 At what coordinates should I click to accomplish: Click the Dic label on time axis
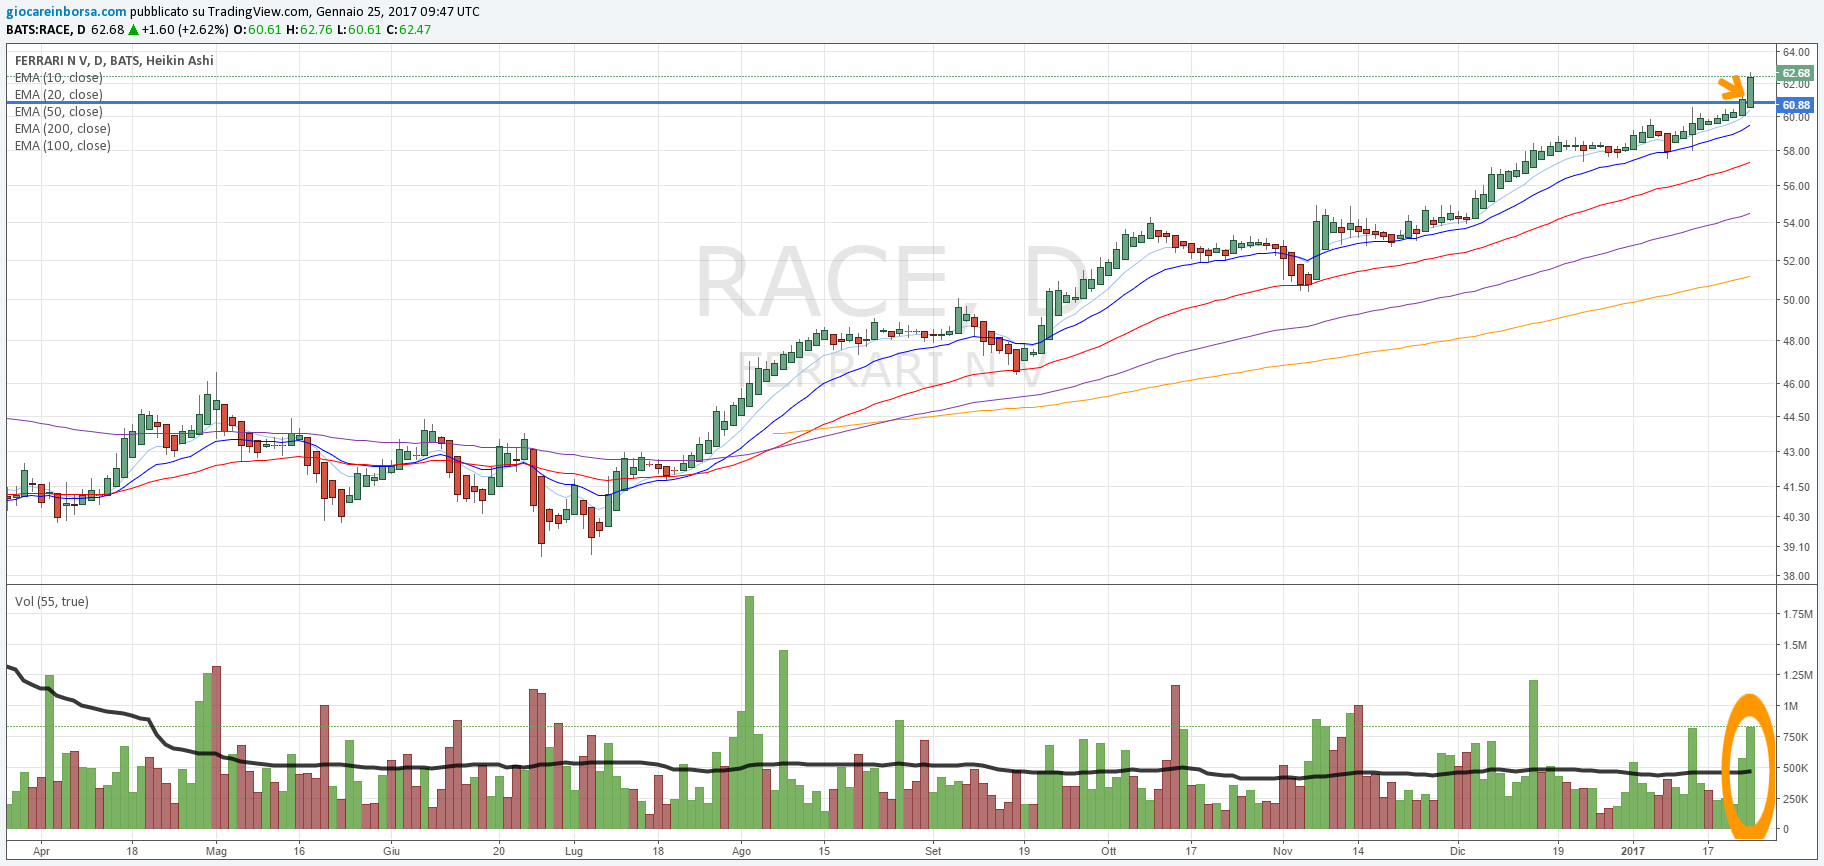[1457, 852]
